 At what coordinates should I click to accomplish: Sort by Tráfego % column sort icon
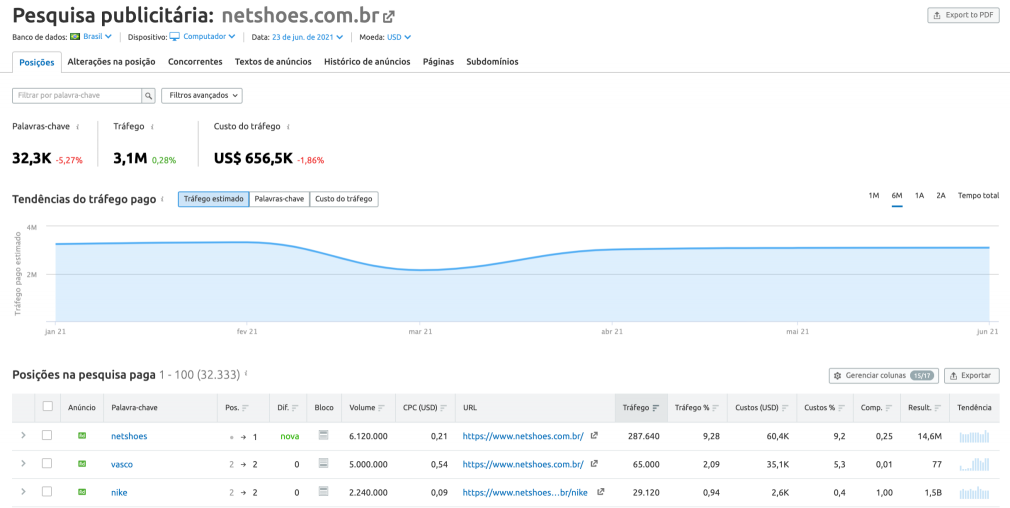tap(716, 408)
